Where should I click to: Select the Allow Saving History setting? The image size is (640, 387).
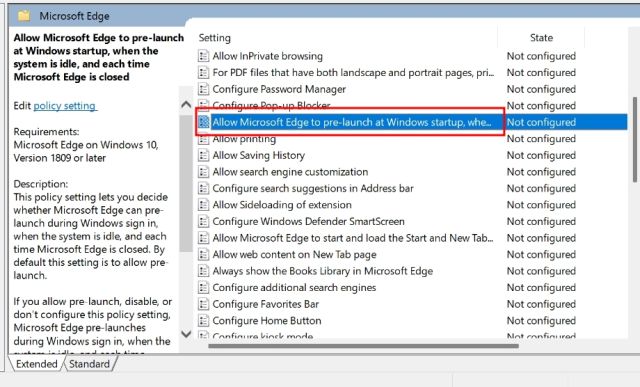coord(259,155)
